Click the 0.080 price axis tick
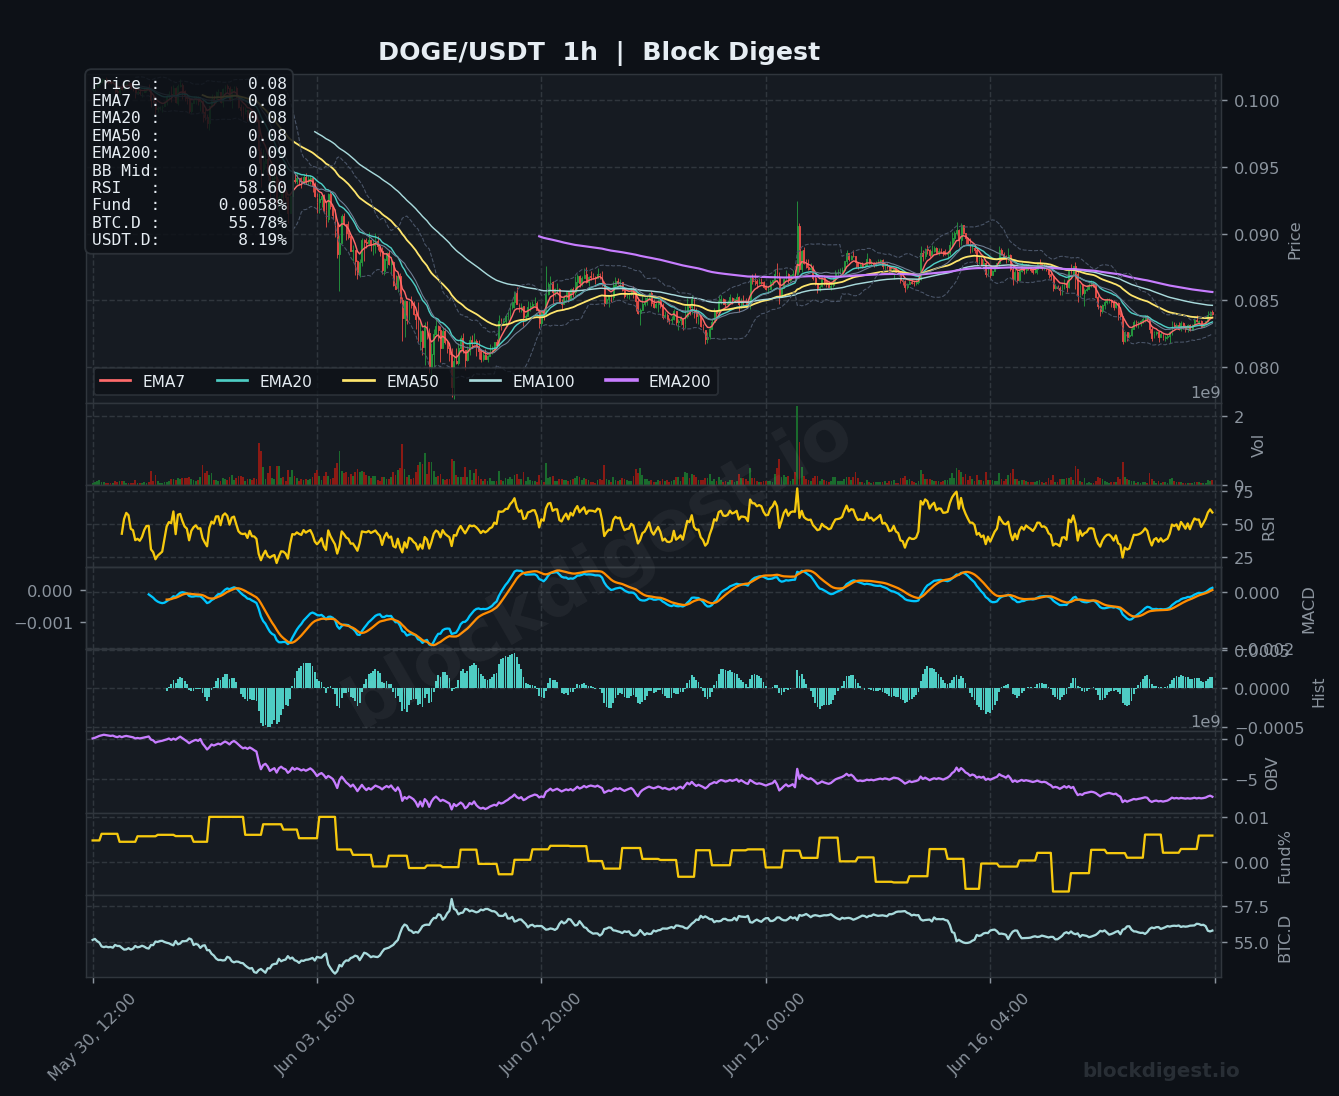 (x=1256, y=368)
